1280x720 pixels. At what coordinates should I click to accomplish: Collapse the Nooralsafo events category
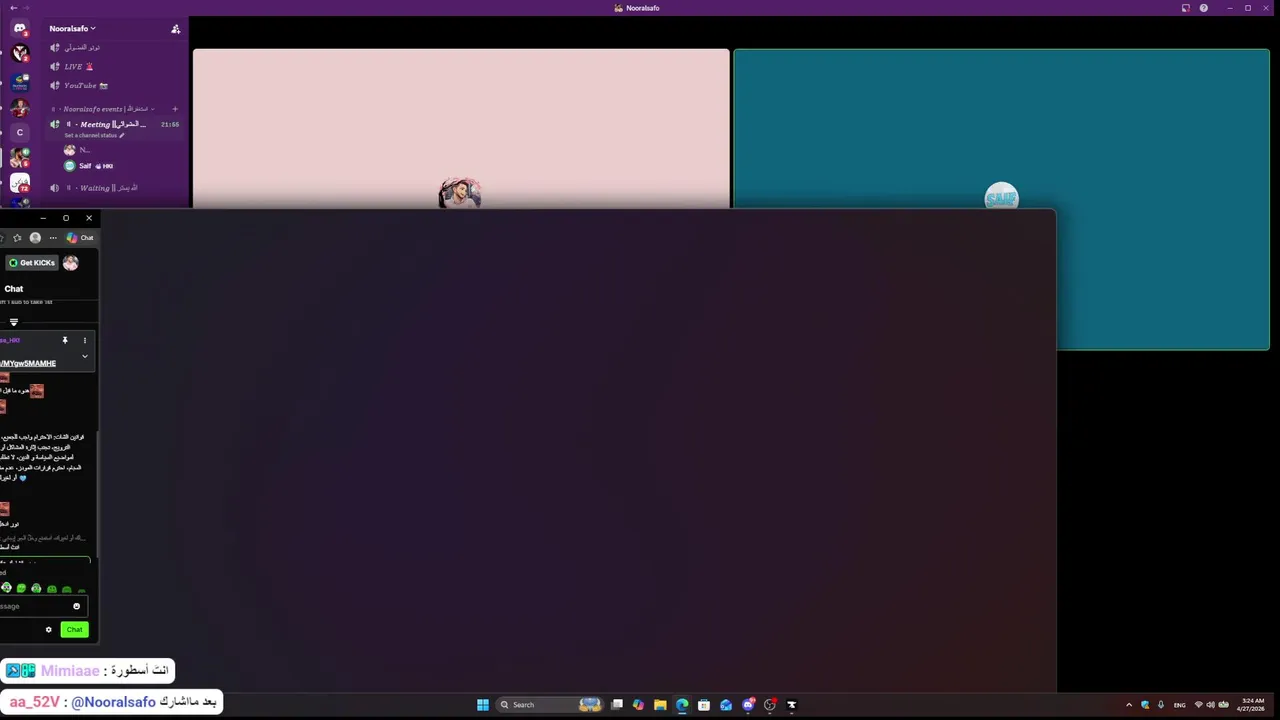[105, 109]
